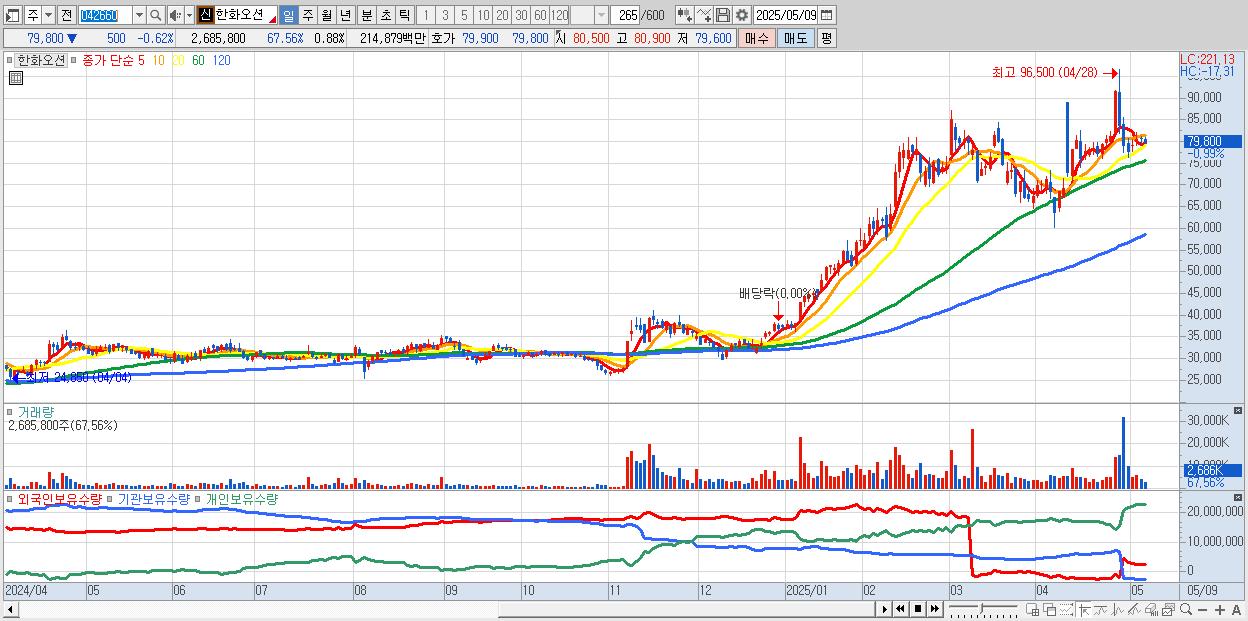The width and height of the screenshot is (1248, 621).
Task: Click the rewind playback button
Action: [x=901, y=609]
